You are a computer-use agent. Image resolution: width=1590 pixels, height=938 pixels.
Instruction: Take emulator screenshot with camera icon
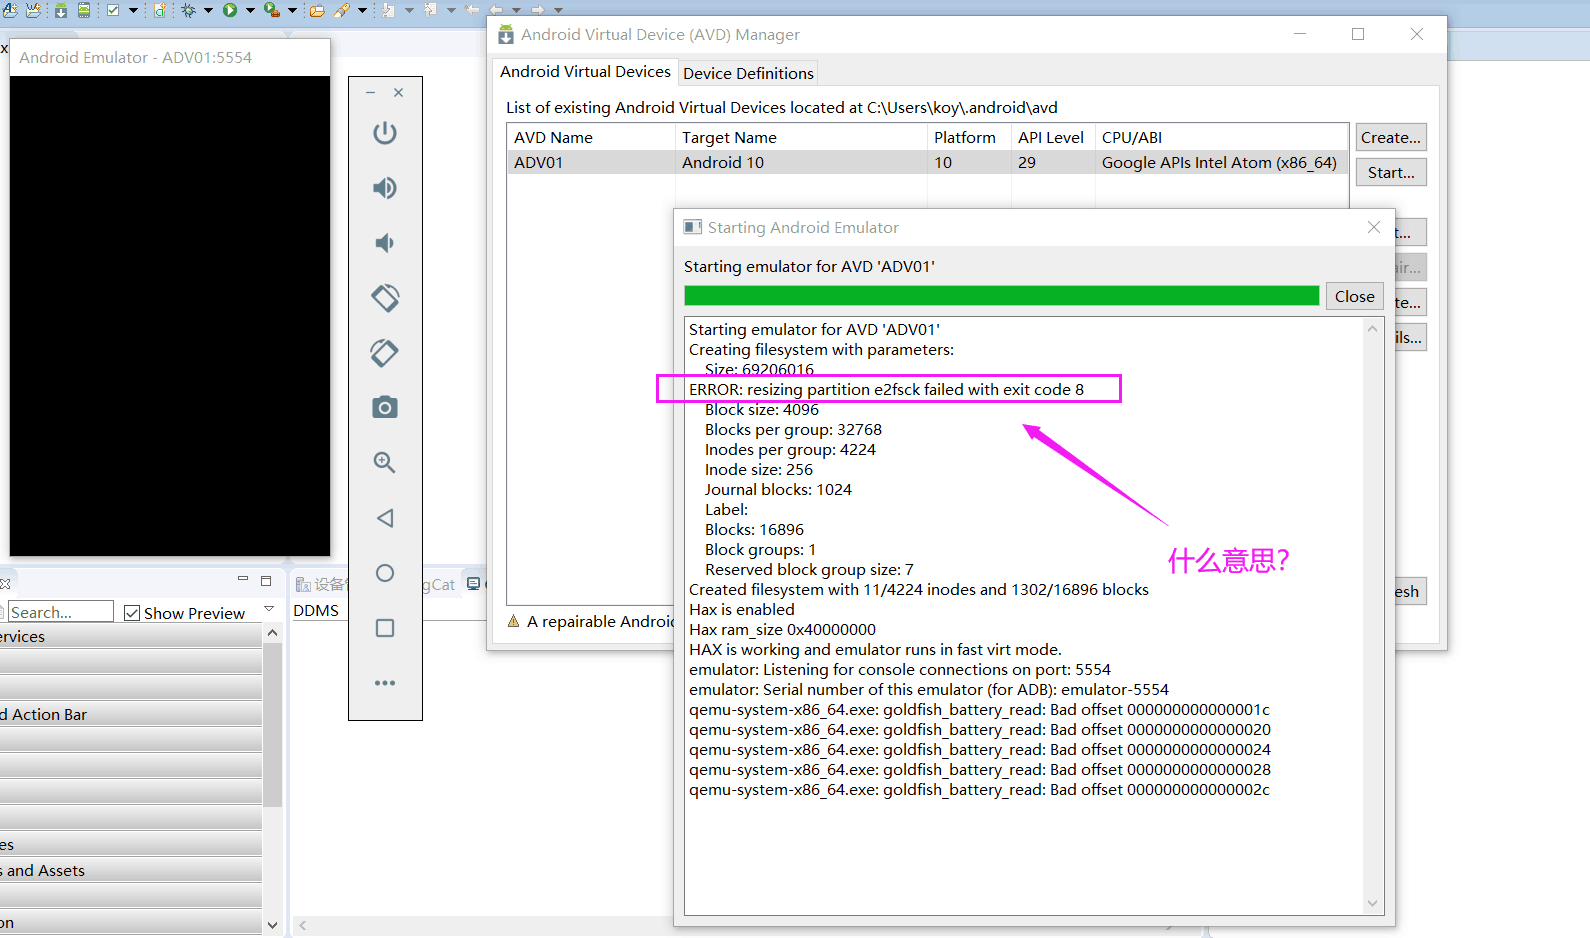point(385,407)
